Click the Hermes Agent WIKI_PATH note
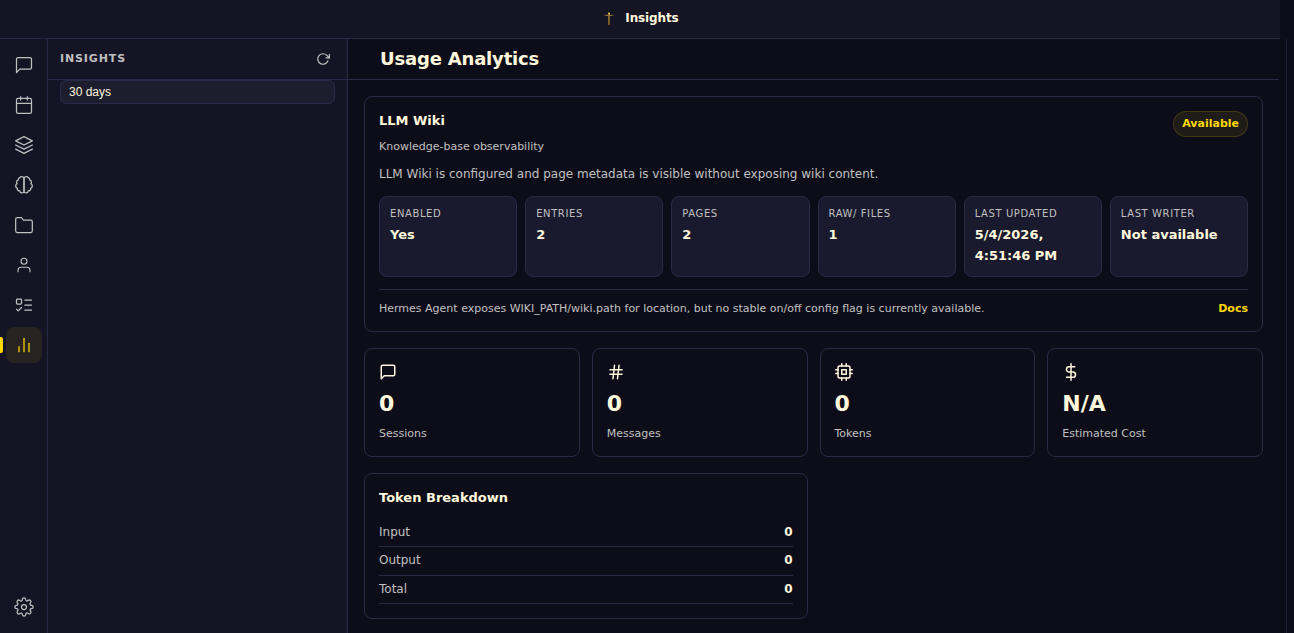Screen dimensions: 1294x633 point(681,308)
